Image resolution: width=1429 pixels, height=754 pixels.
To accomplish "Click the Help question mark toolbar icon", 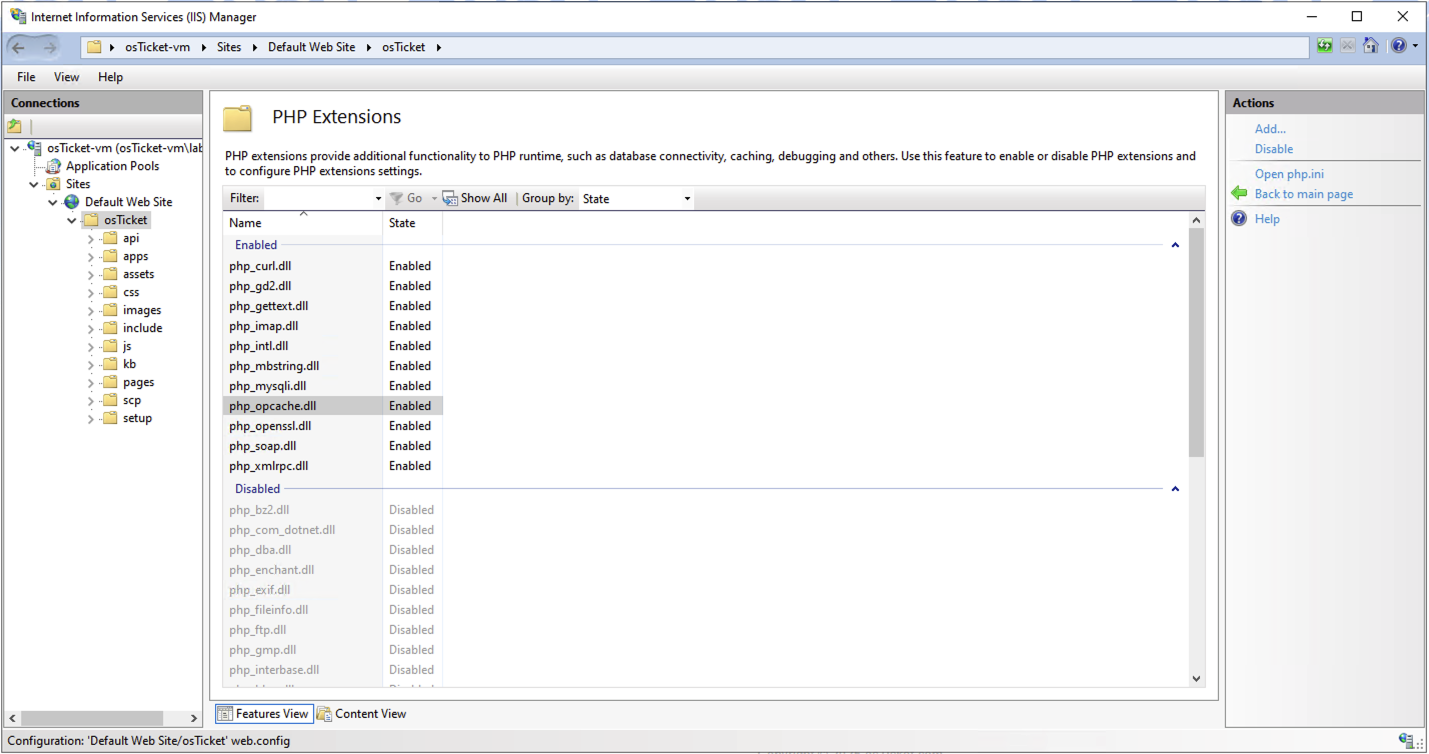I will 1399,46.
